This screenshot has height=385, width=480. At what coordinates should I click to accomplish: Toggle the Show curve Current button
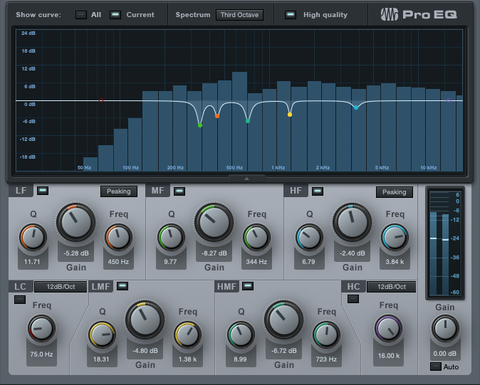tap(115, 15)
